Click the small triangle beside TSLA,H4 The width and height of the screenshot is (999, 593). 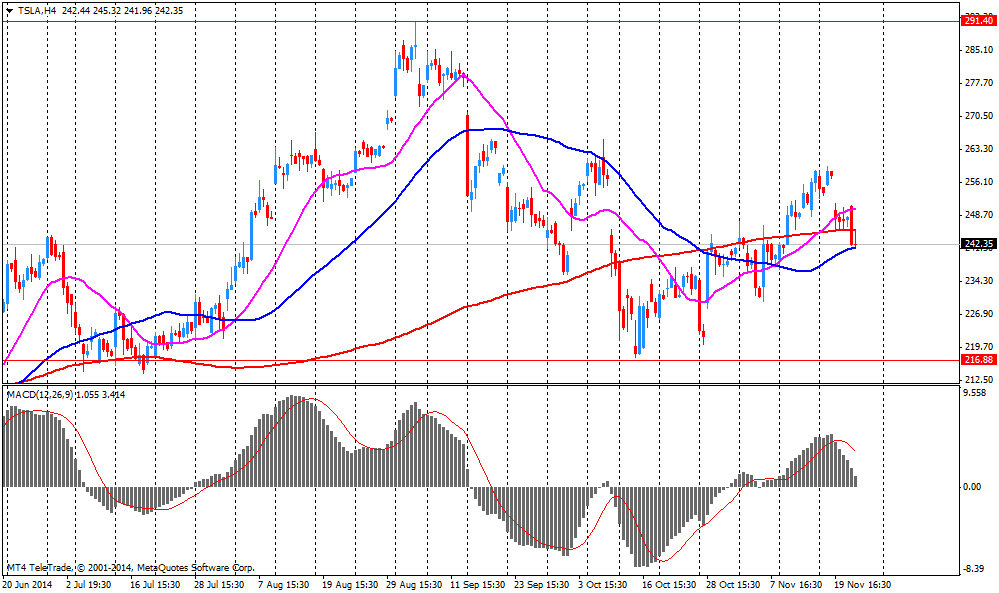coord(9,10)
